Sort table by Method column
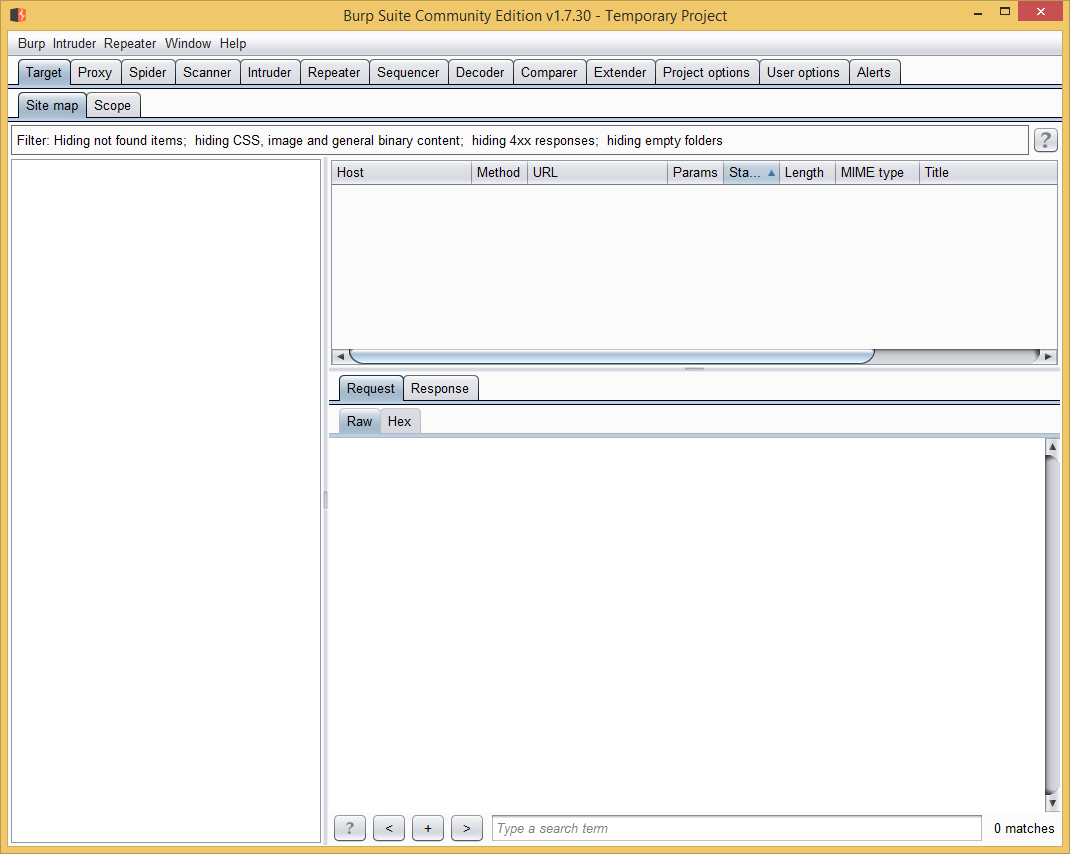Image resolution: width=1070 pixels, height=854 pixels. click(x=499, y=173)
